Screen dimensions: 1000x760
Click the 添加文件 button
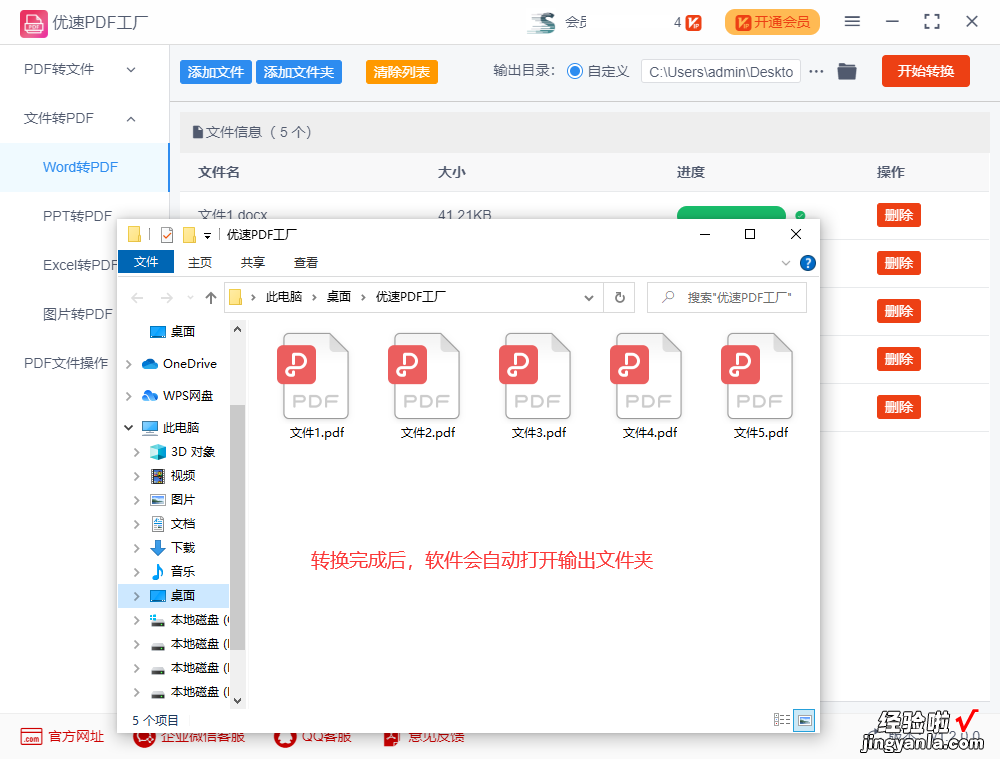point(216,72)
